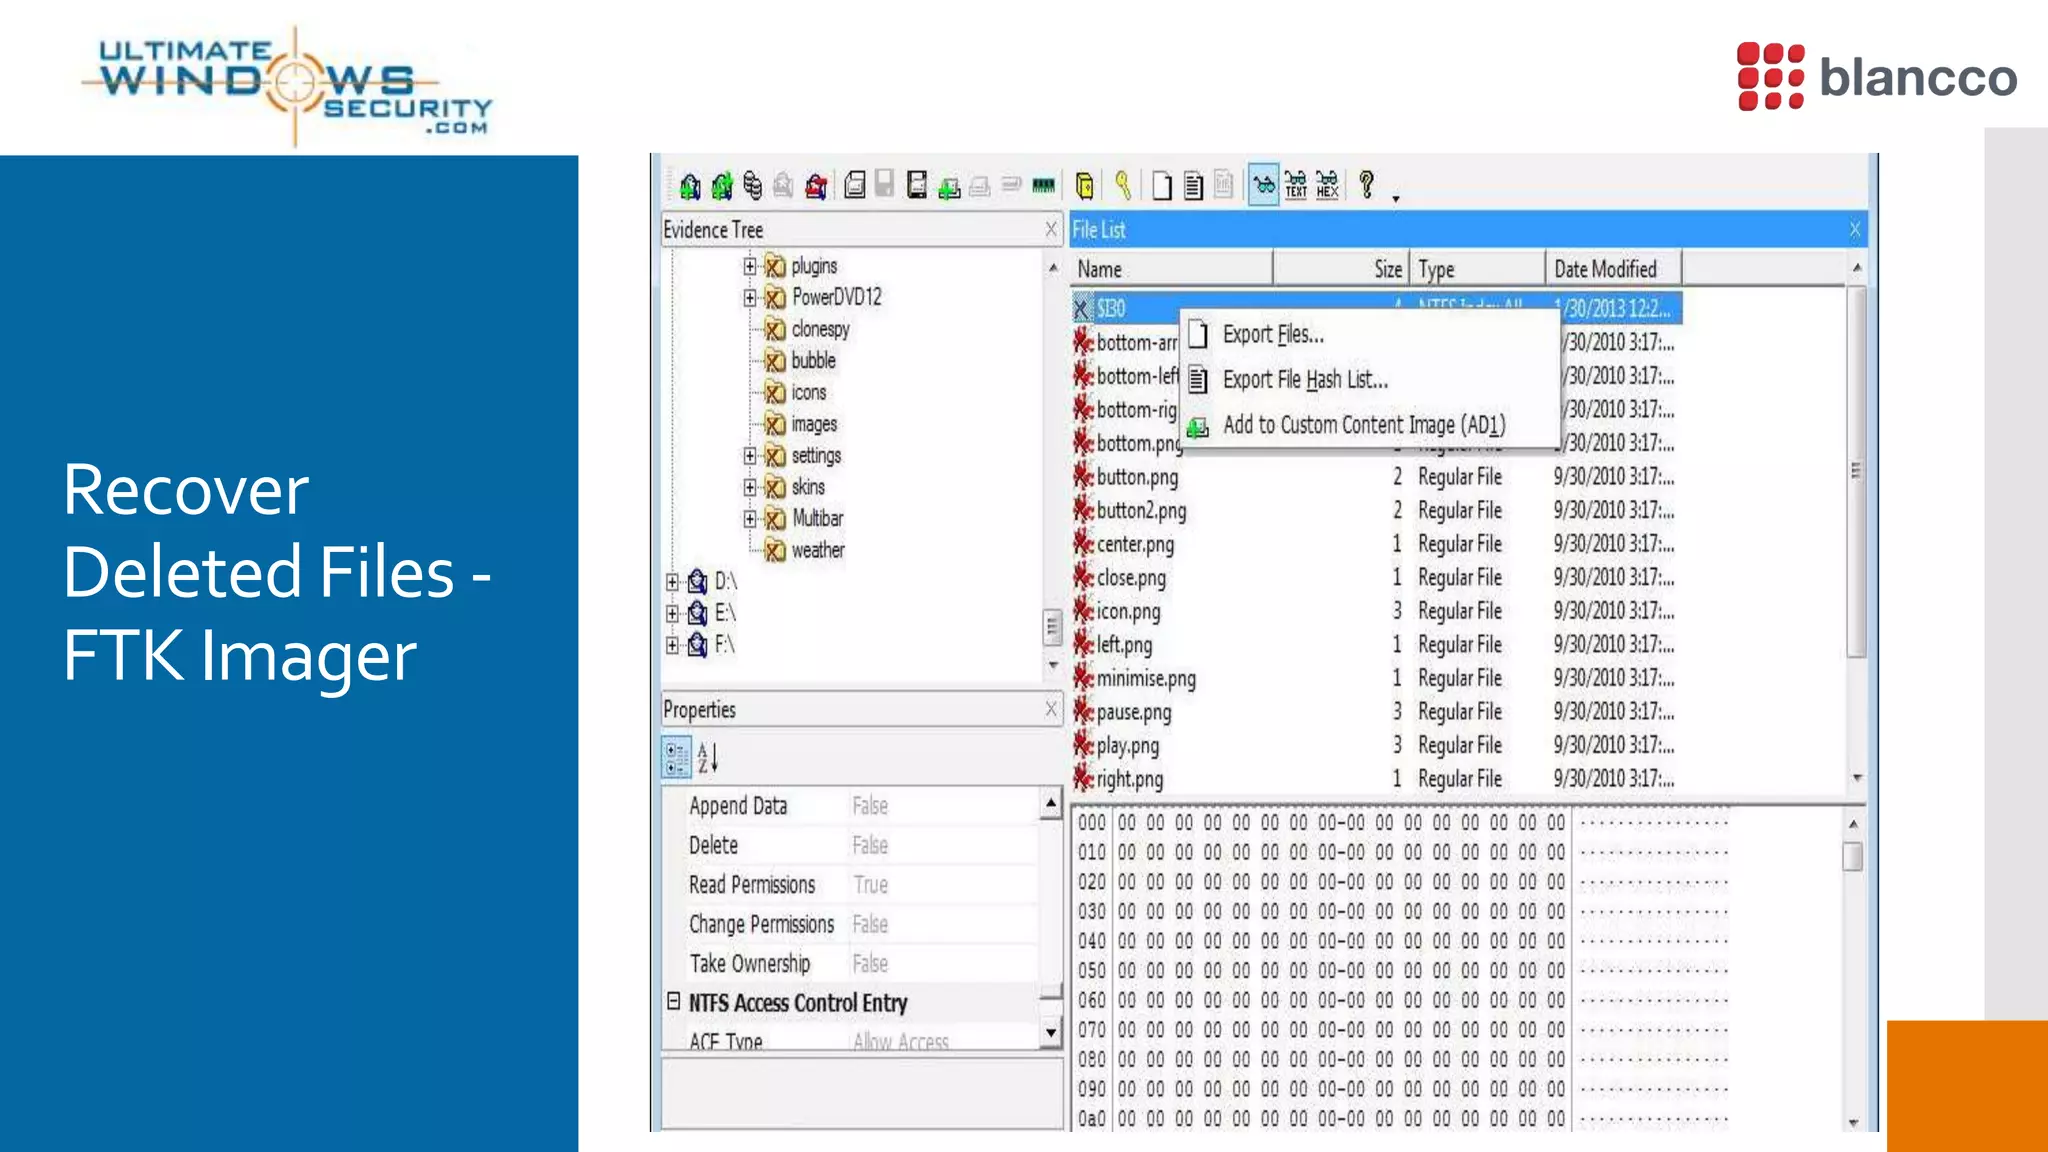
Task: Close the File List pane
Action: coord(1855,229)
